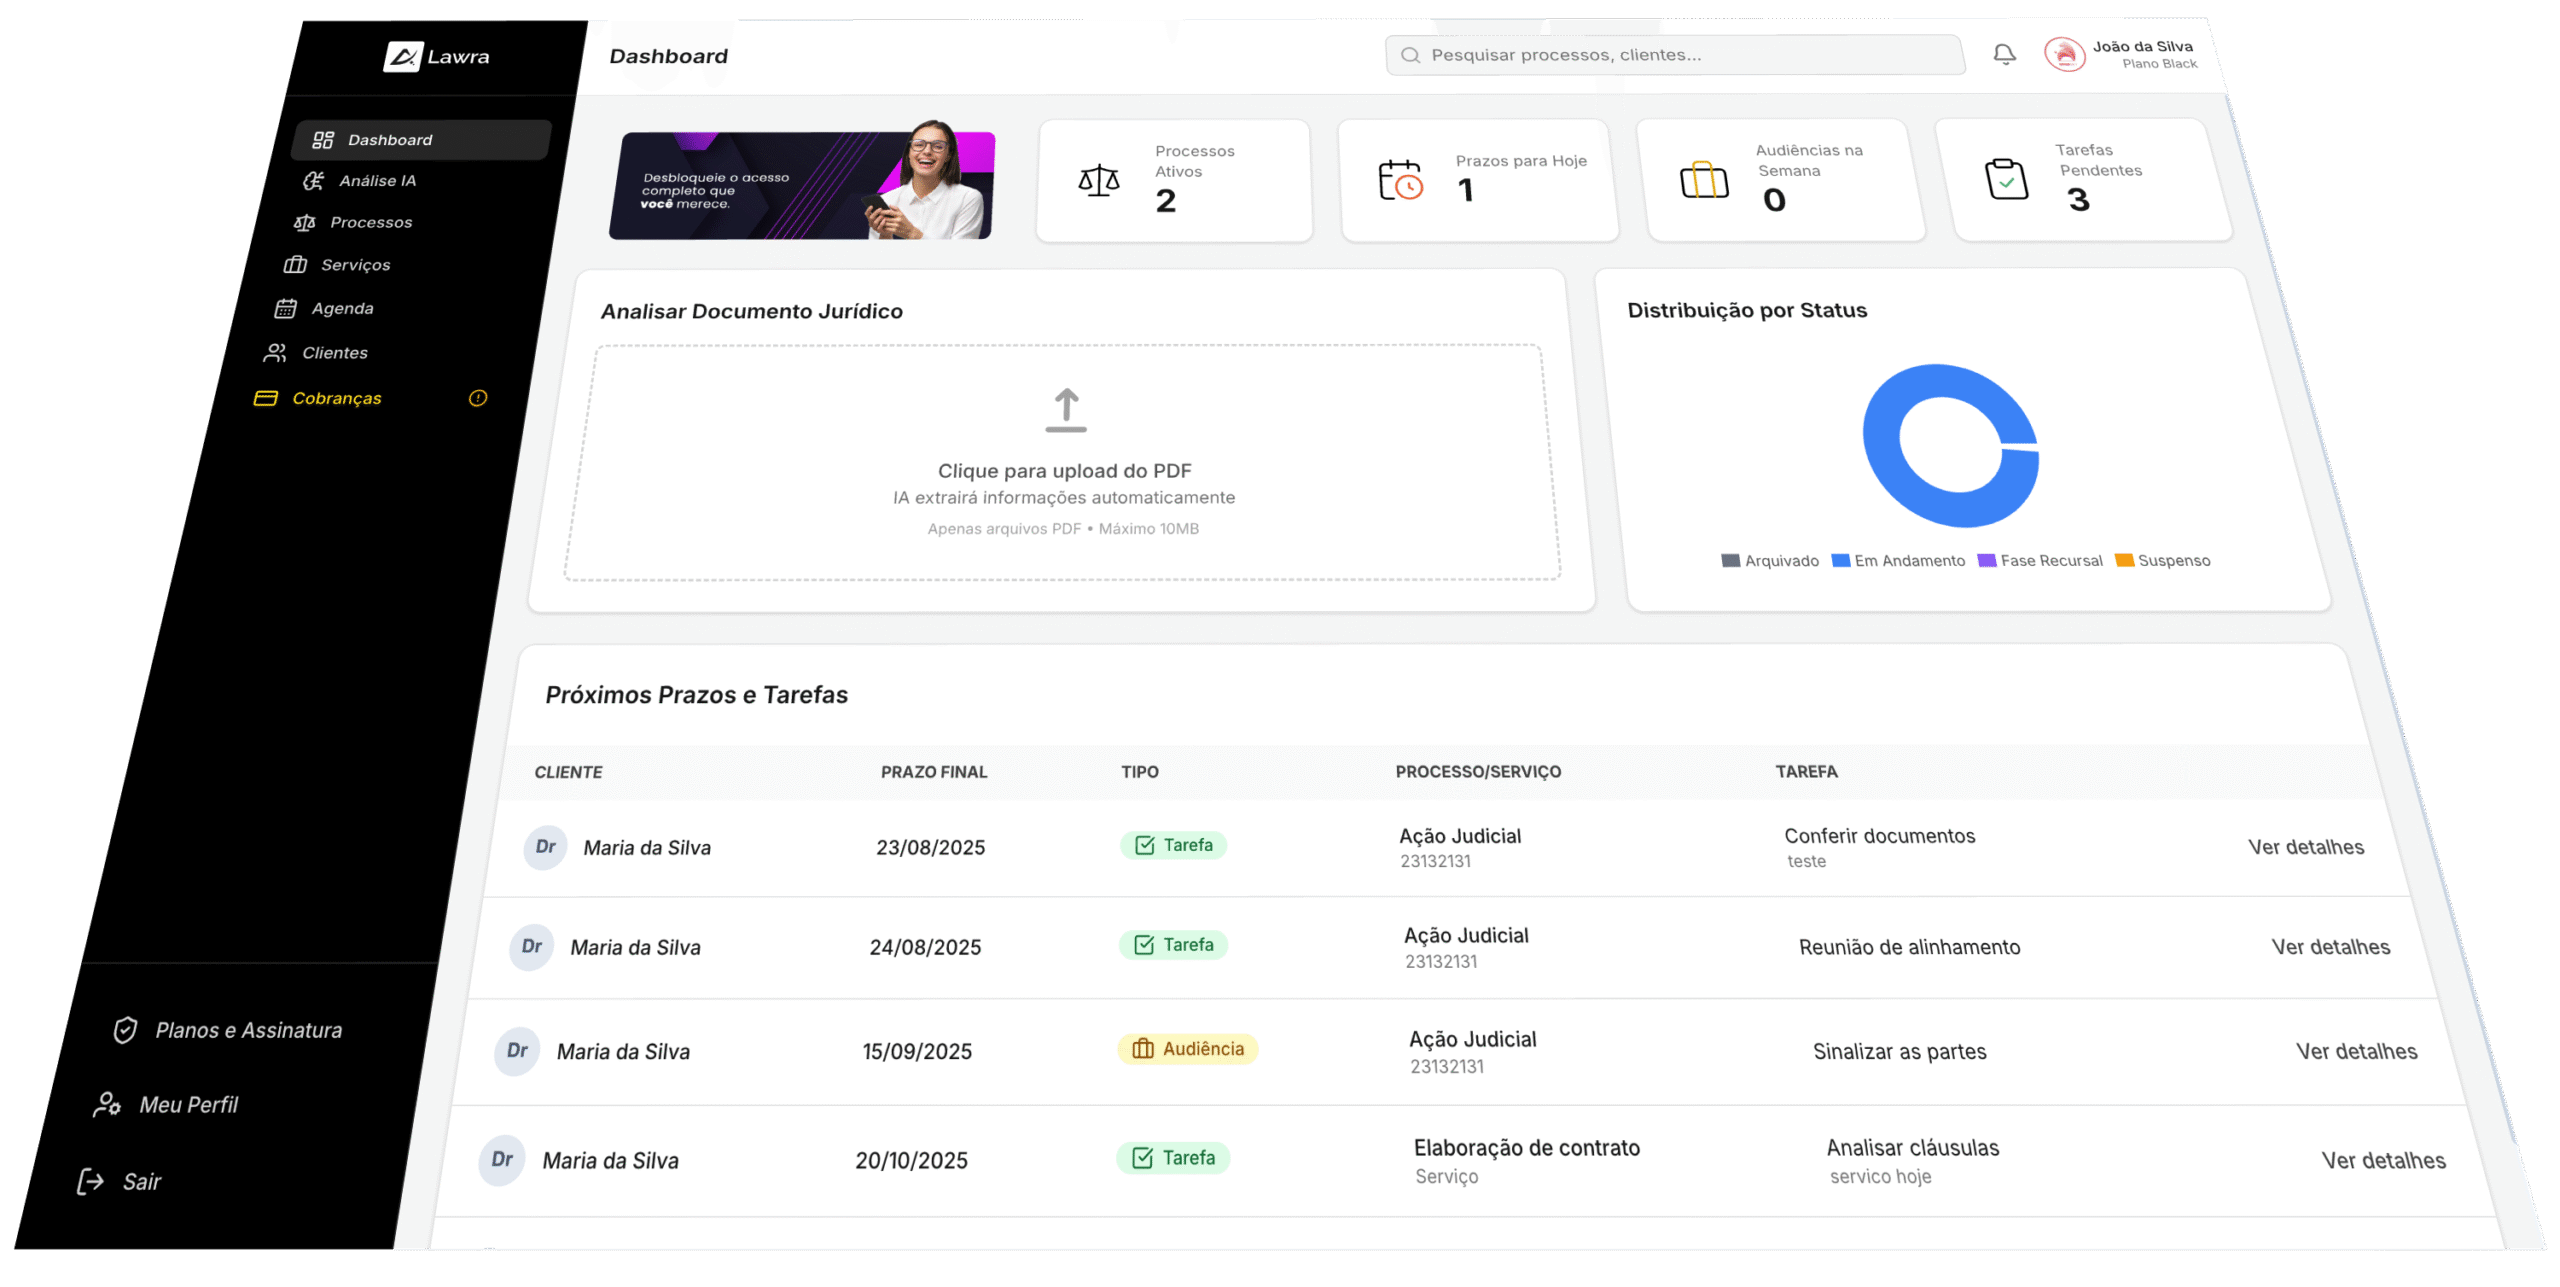2560x1287 pixels.
Task: Click the clipboard icon in Tarefas Pendentes
Action: click(2006, 180)
